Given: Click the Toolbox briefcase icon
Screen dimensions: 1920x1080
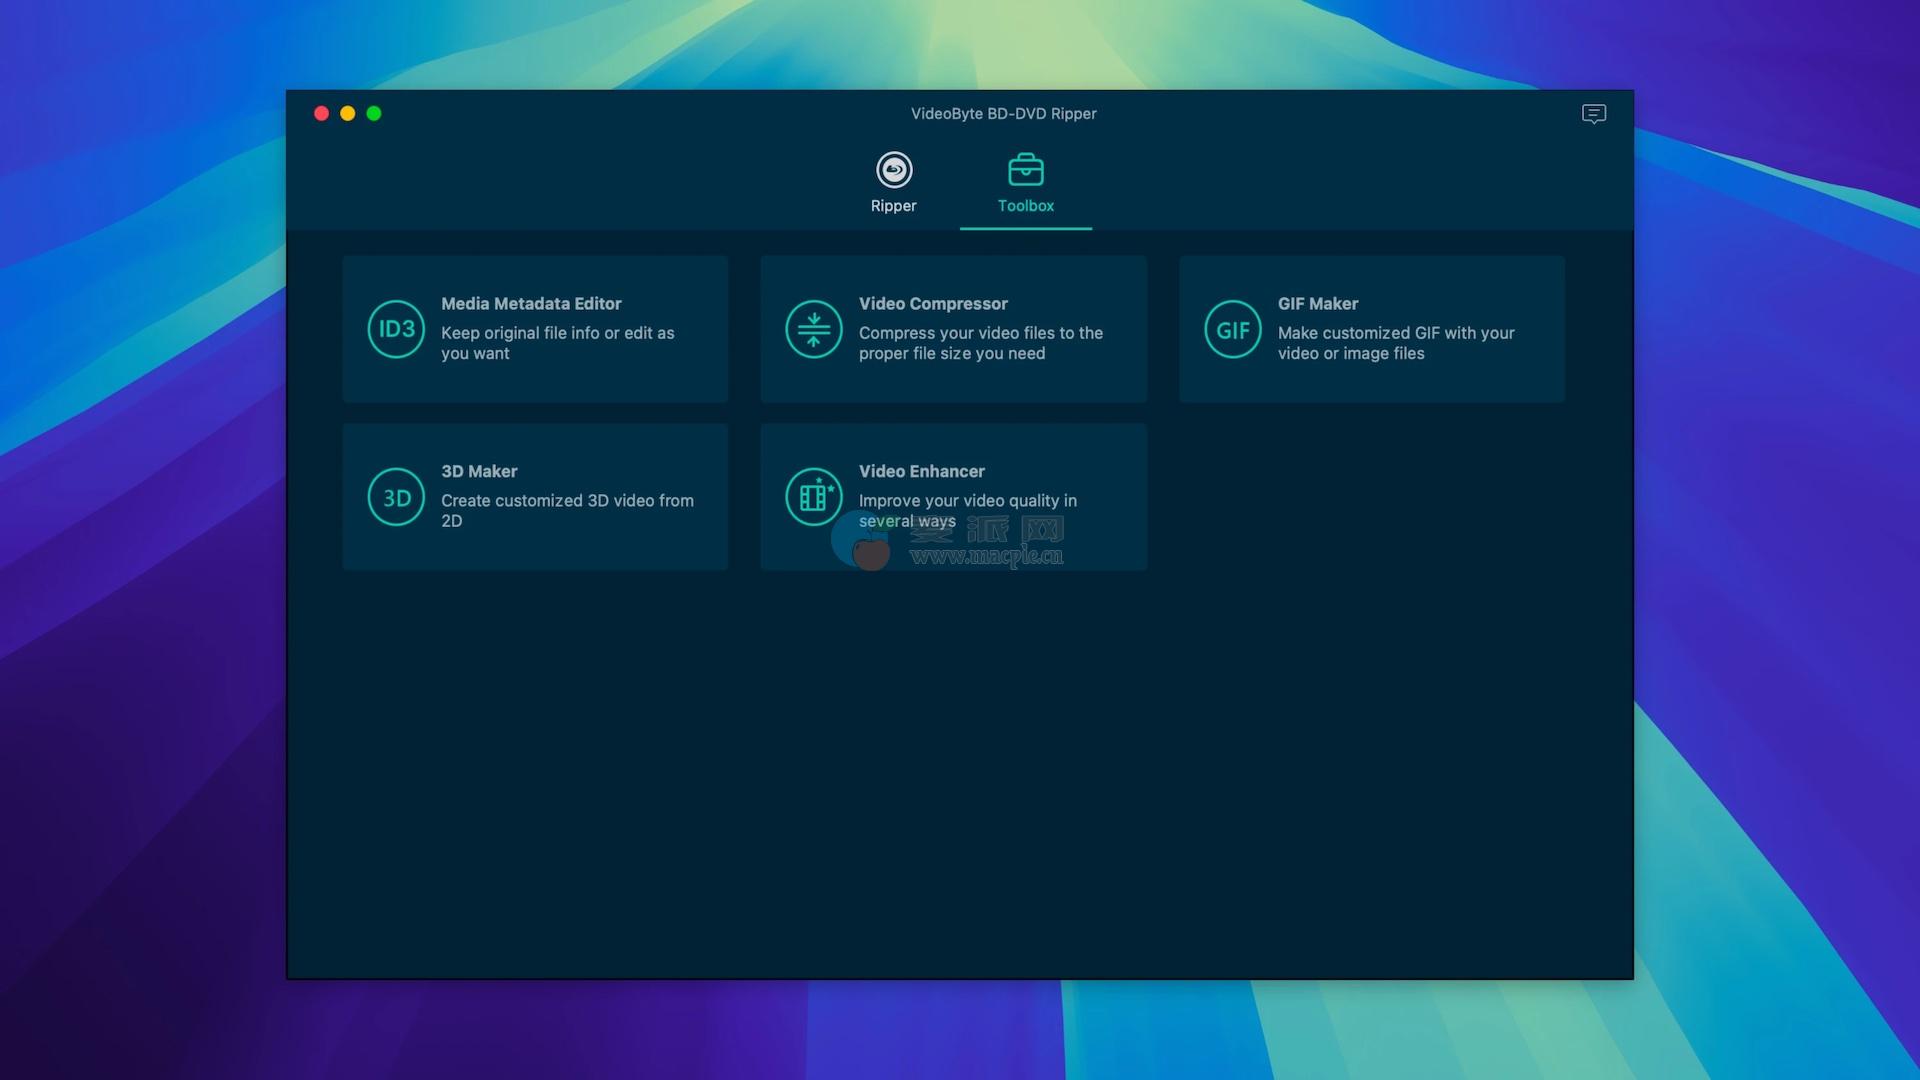Looking at the screenshot, I should pyautogui.click(x=1025, y=170).
